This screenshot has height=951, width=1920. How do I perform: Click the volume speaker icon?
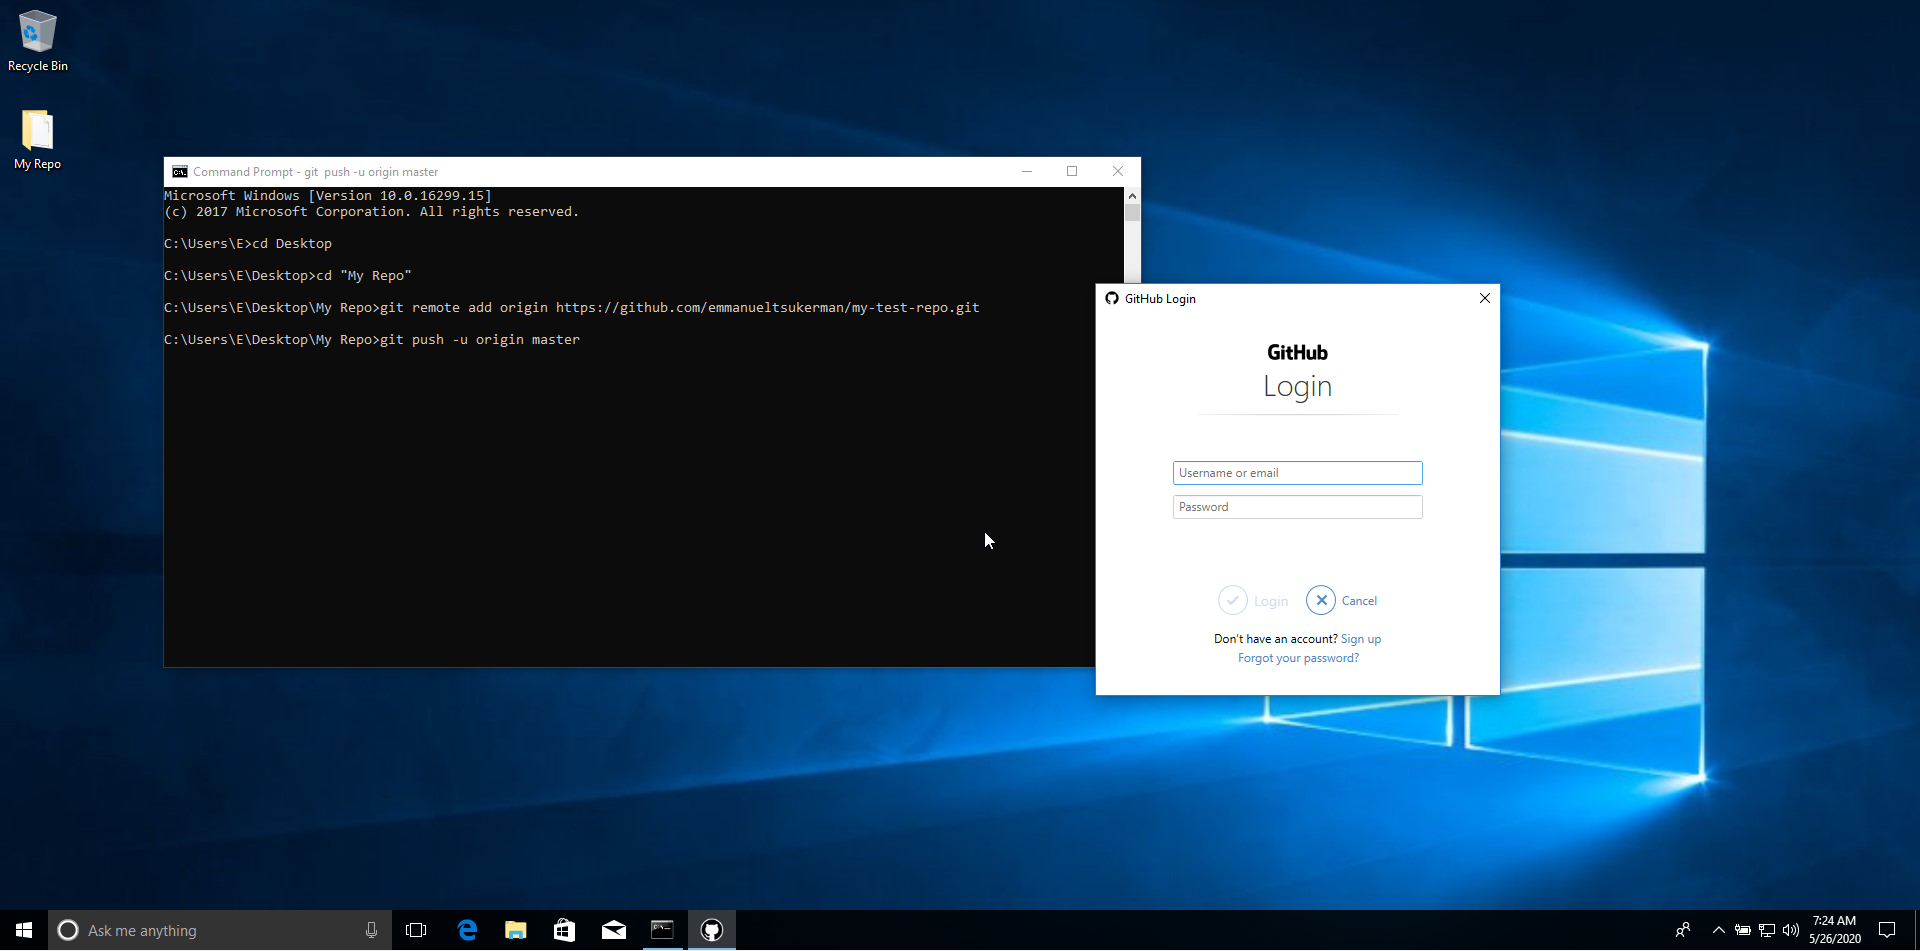tap(1791, 930)
